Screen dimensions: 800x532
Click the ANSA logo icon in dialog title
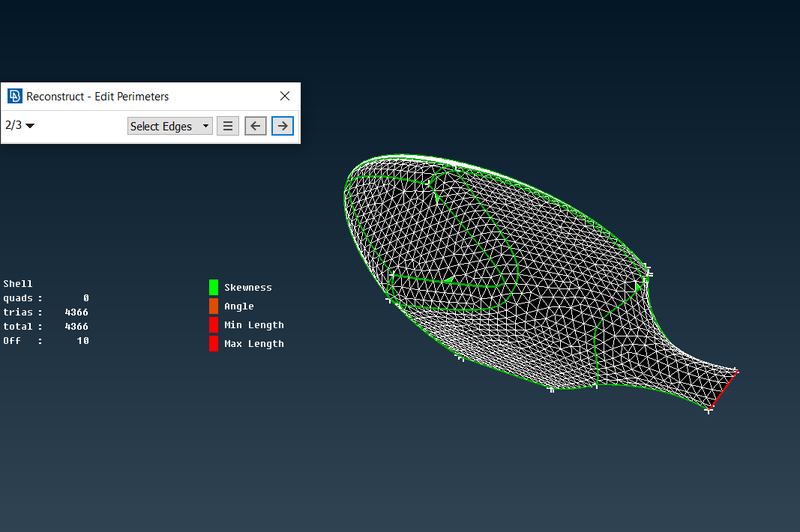tap(15, 96)
